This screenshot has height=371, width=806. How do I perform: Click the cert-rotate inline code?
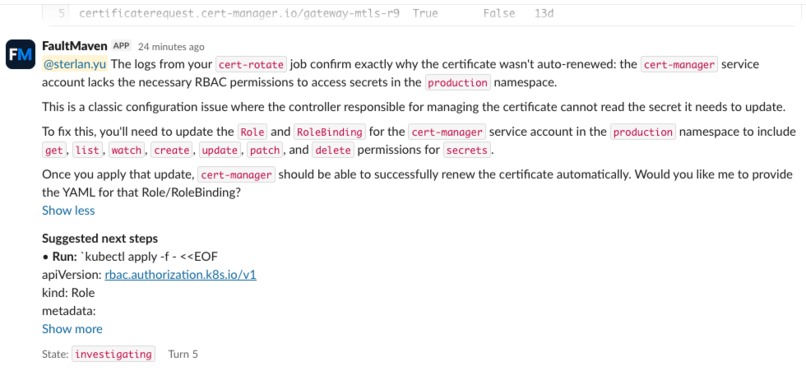pos(251,65)
